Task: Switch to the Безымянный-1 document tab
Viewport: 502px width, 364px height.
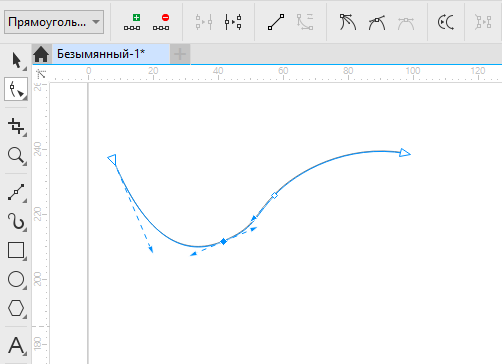Action: pos(111,54)
